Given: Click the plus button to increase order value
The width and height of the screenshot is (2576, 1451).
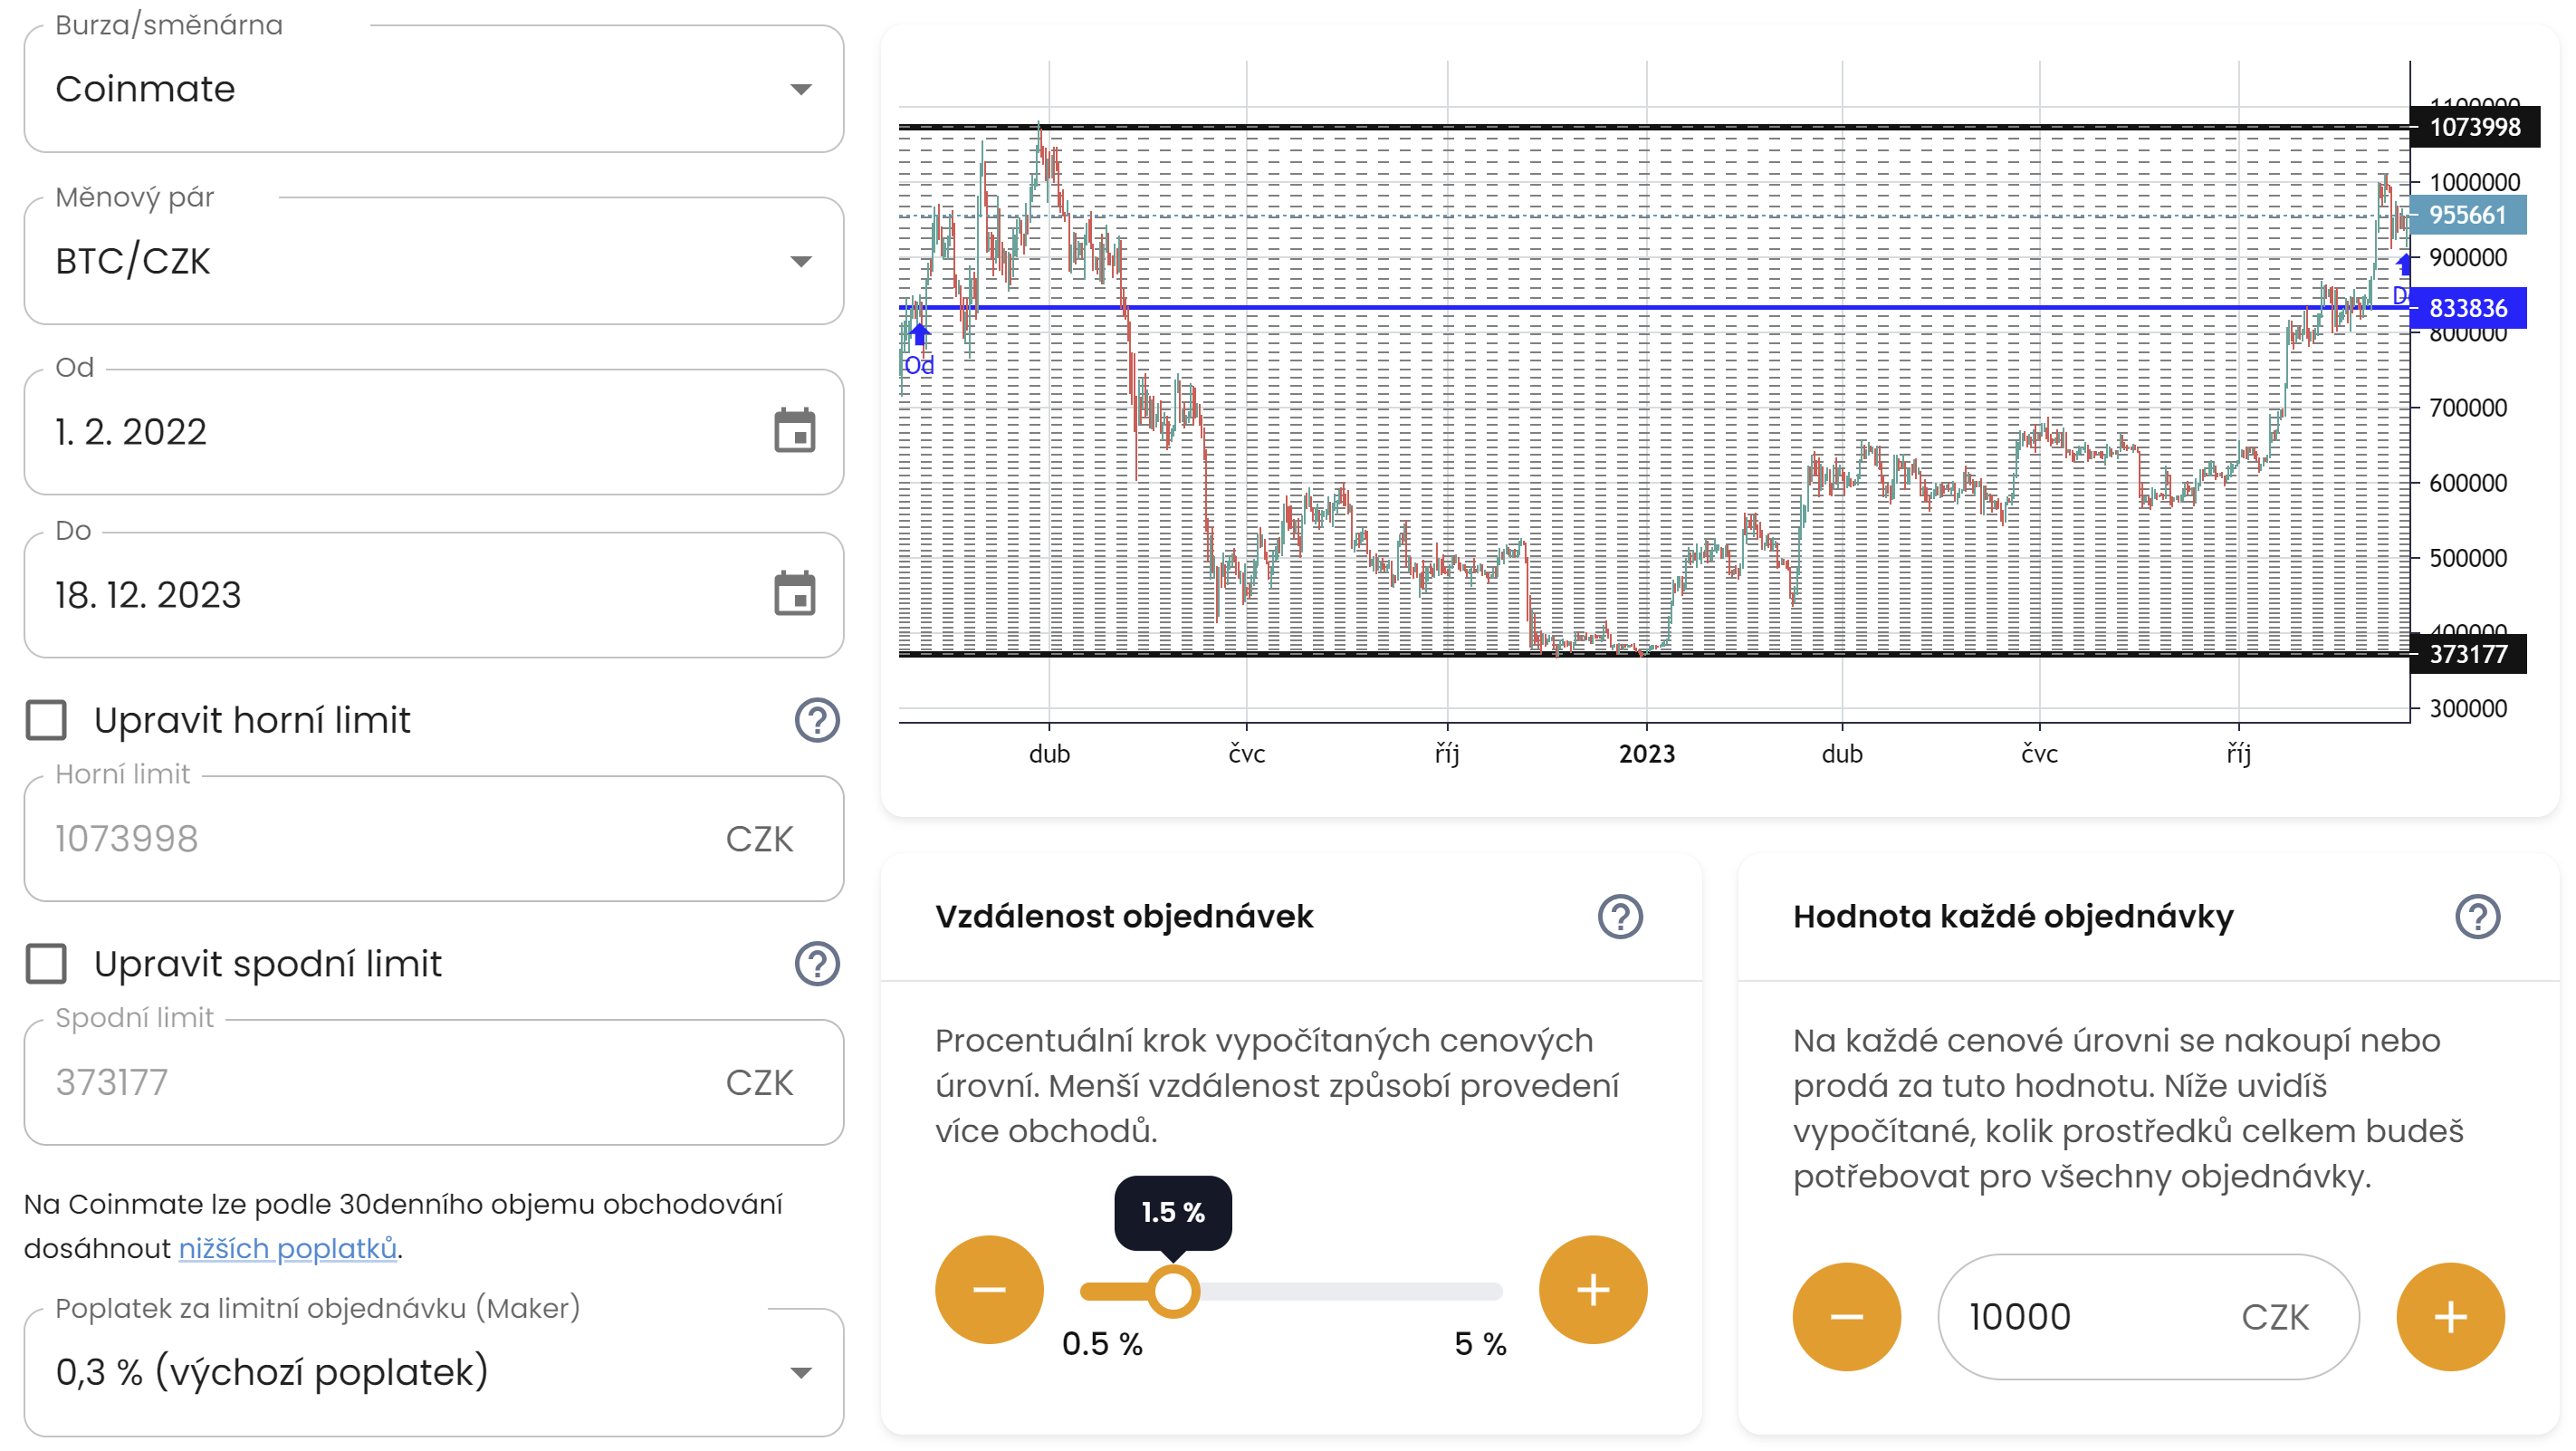Looking at the screenshot, I should 2449,1316.
